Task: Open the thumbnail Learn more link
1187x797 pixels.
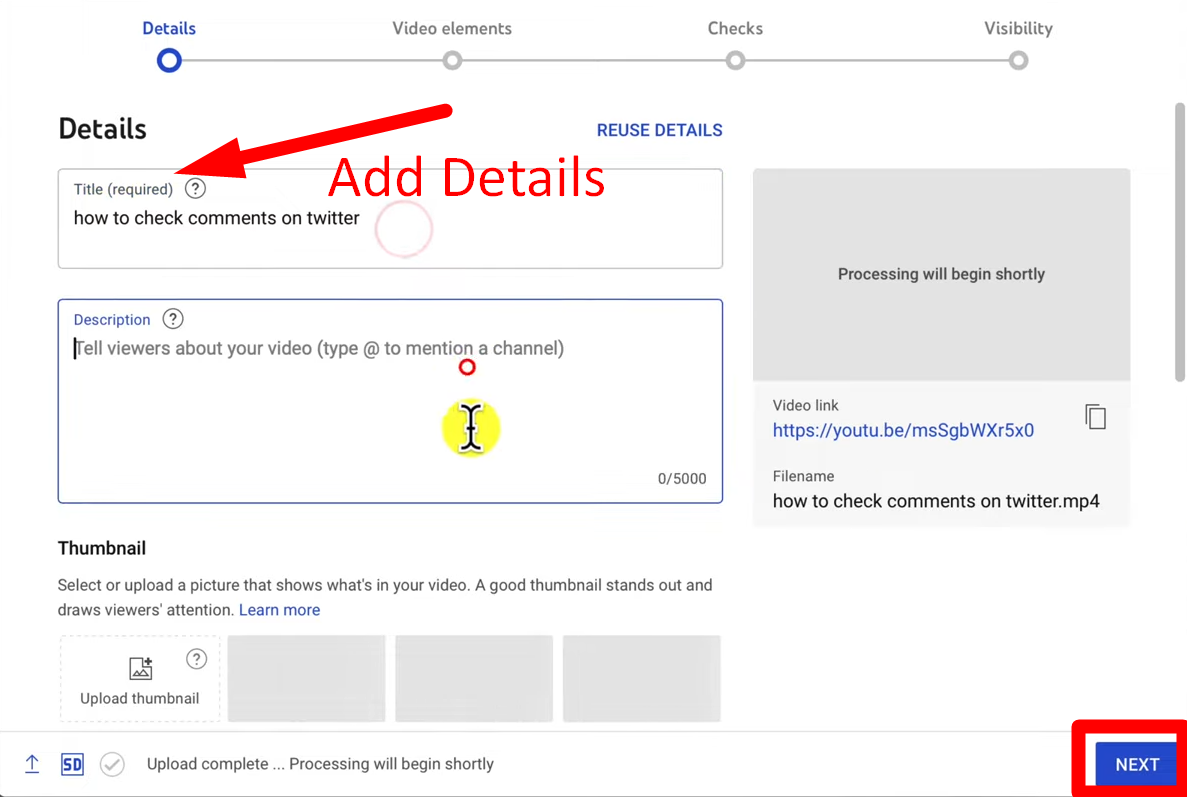Action: point(279,609)
